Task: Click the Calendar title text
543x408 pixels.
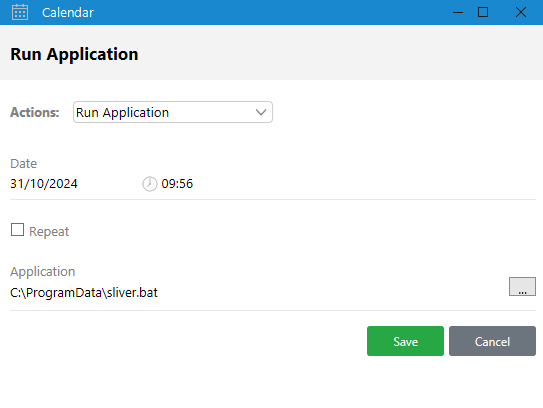Action: [x=68, y=13]
